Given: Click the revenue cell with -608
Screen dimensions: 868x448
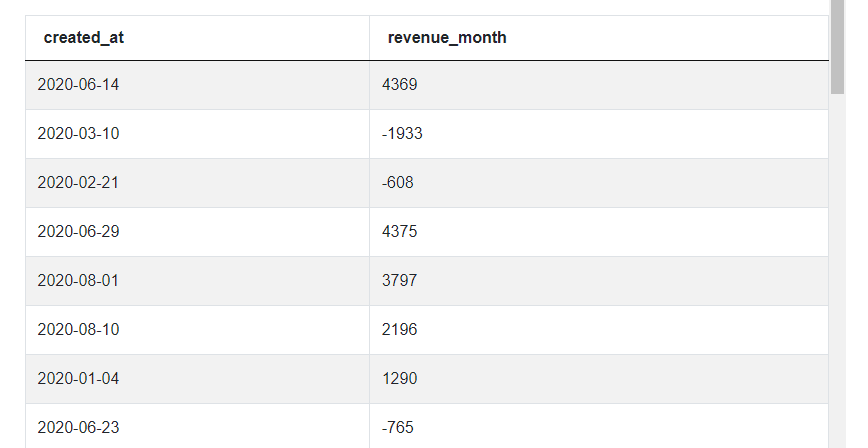Looking at the screenshot, I should [x=398, y=183].
